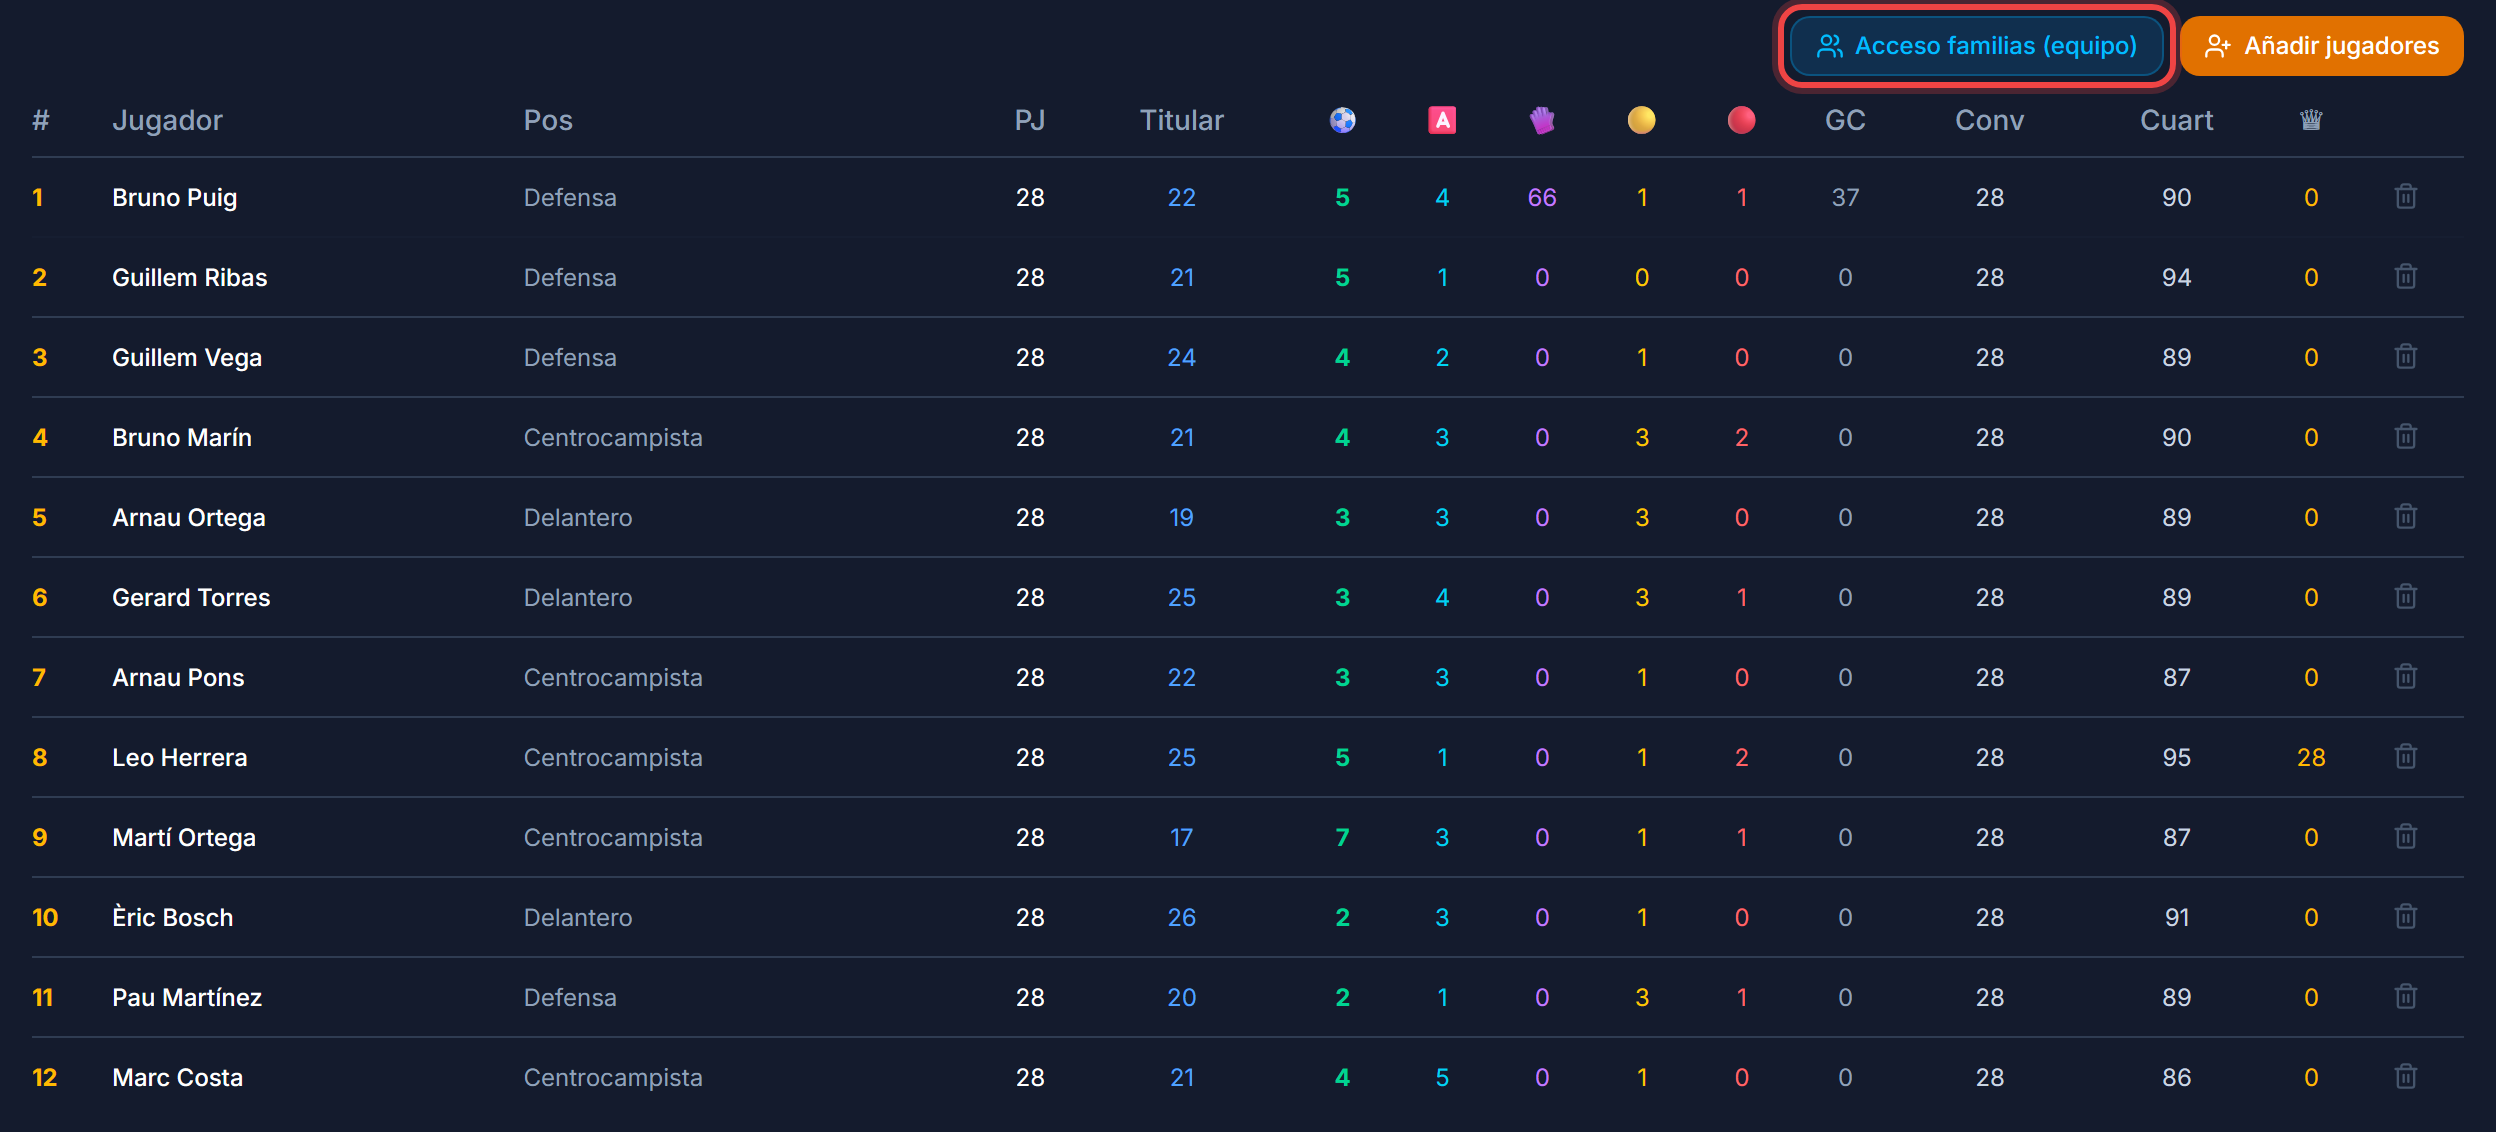
Task: Delete Pau Martínez via trash icon
Action: coord(2405,996)
